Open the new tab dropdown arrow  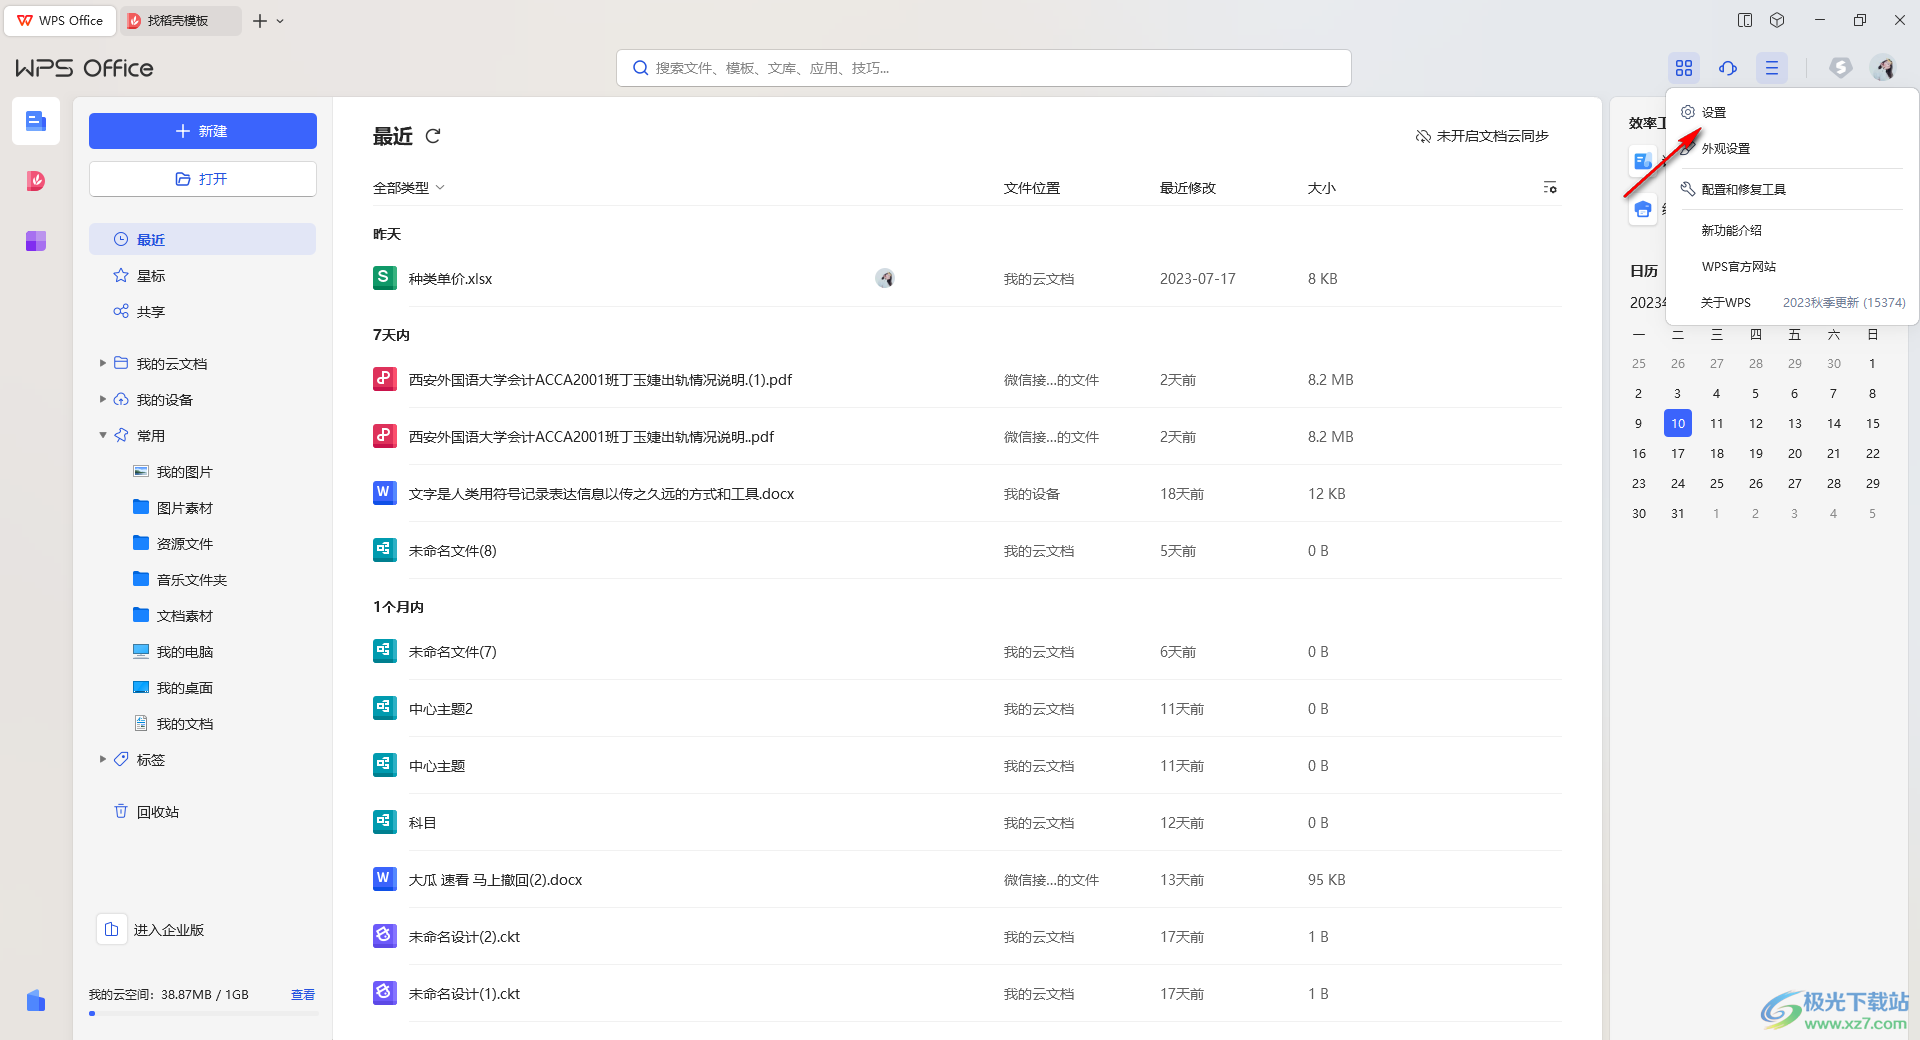(281, 21)
